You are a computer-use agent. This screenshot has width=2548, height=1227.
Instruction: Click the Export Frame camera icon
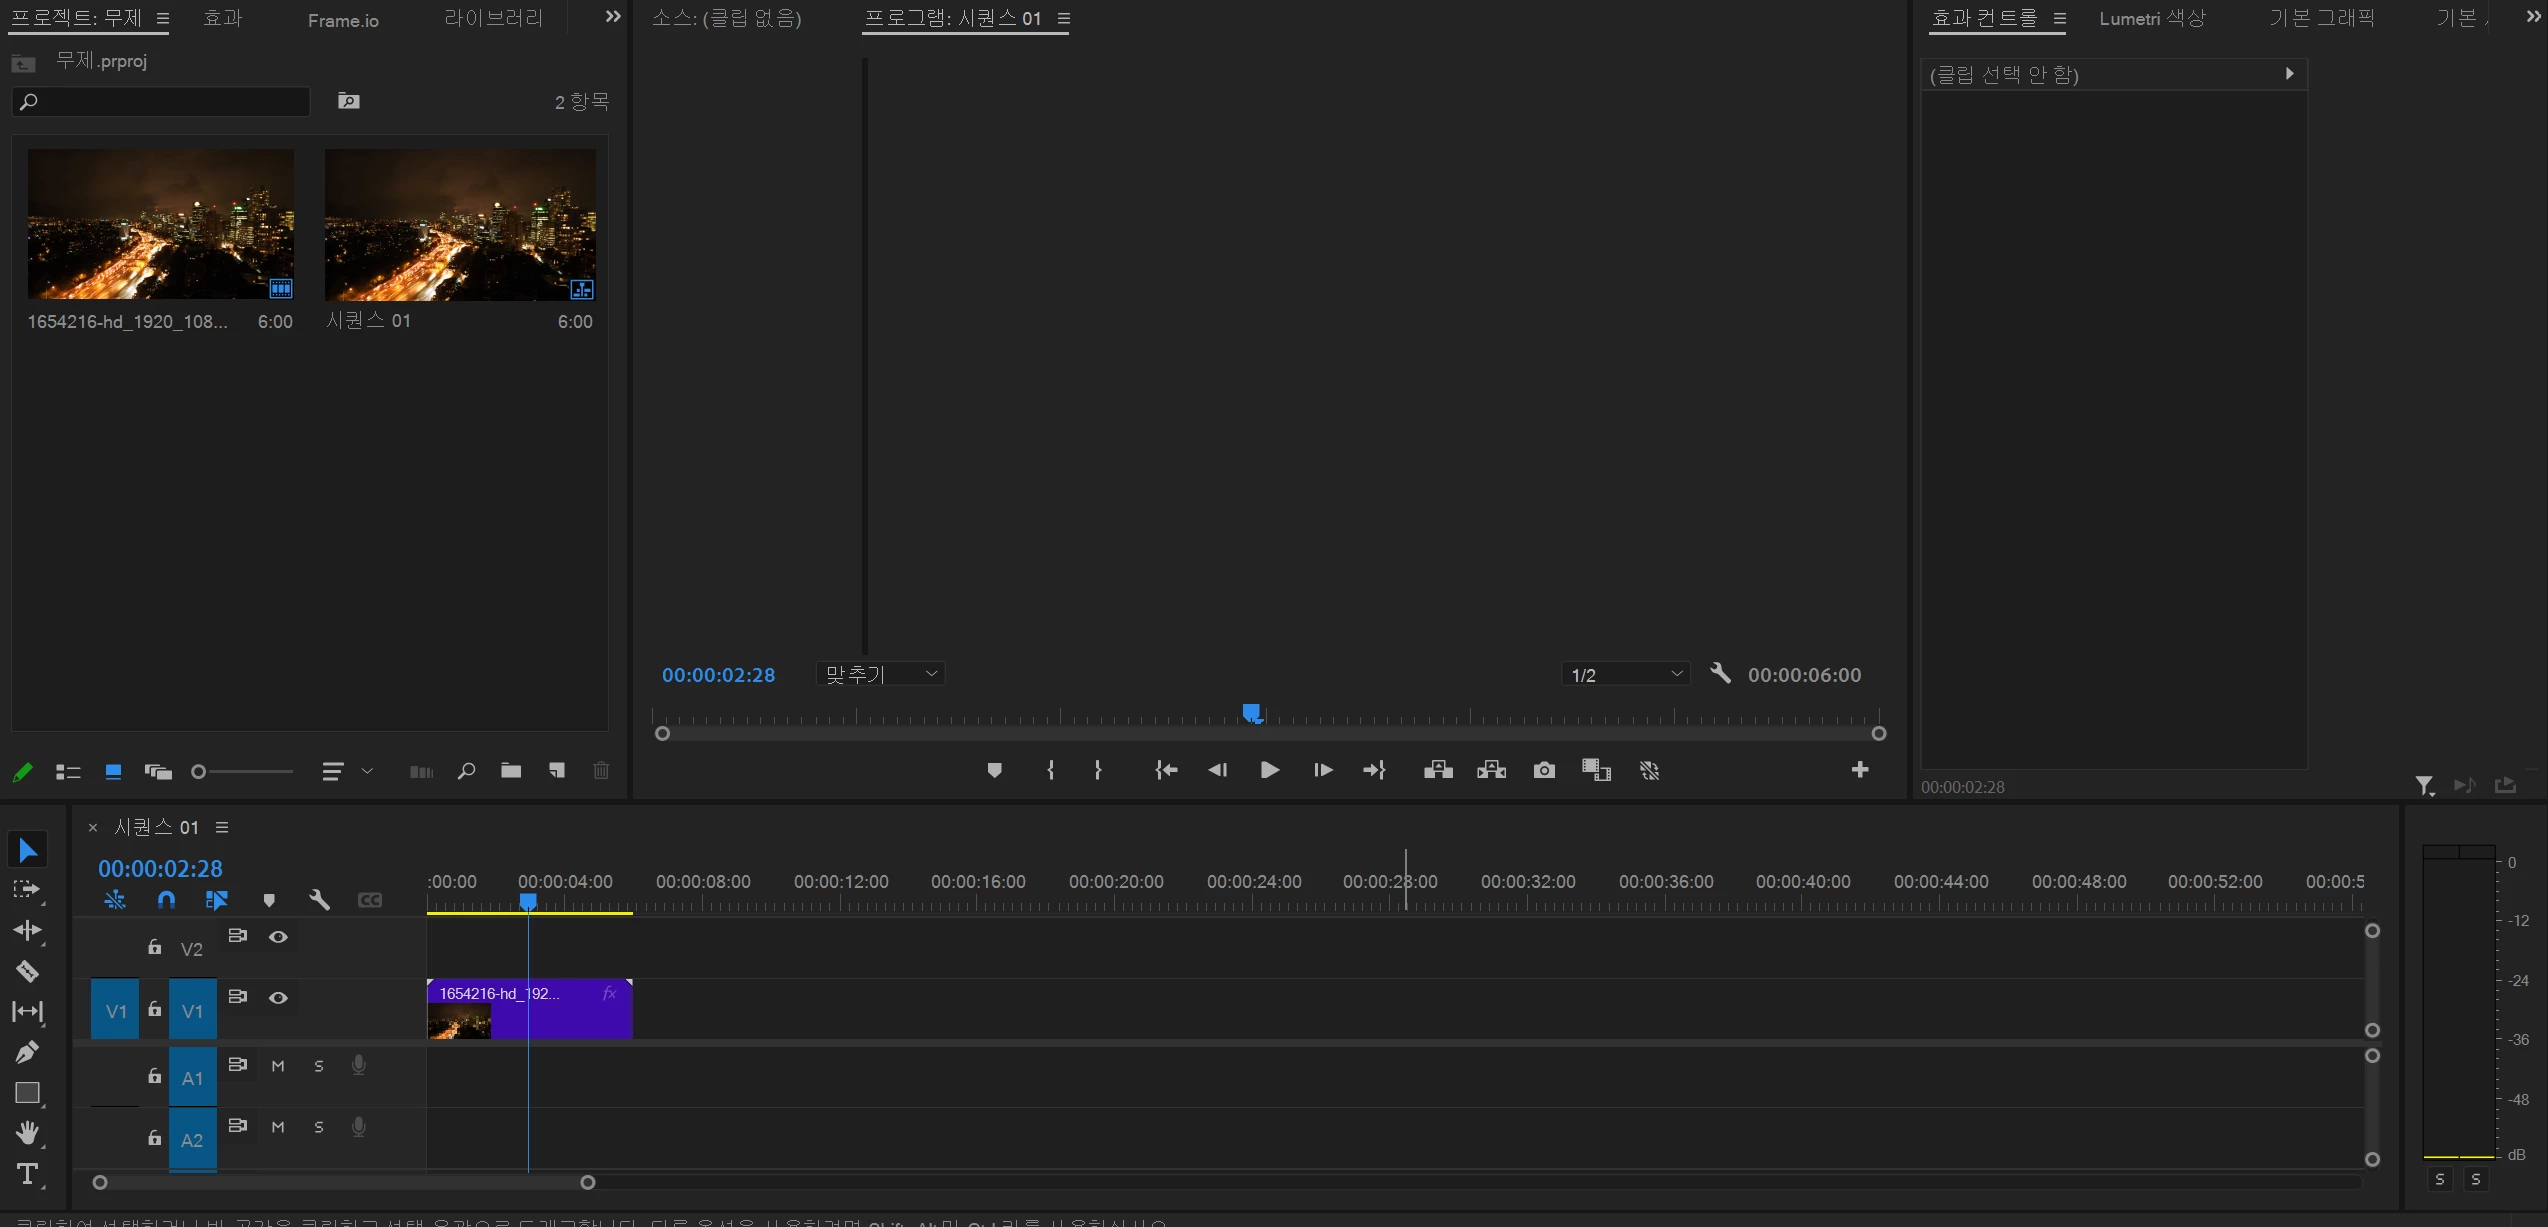(1544, 770)
